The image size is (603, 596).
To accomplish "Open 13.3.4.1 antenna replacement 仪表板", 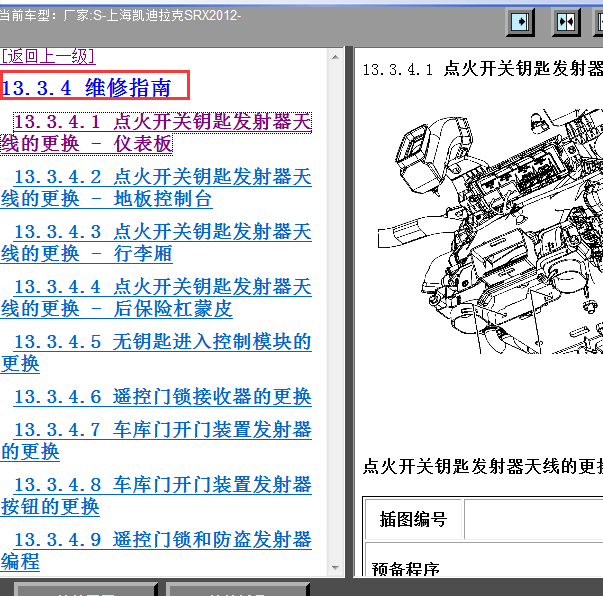I will 156,133.
